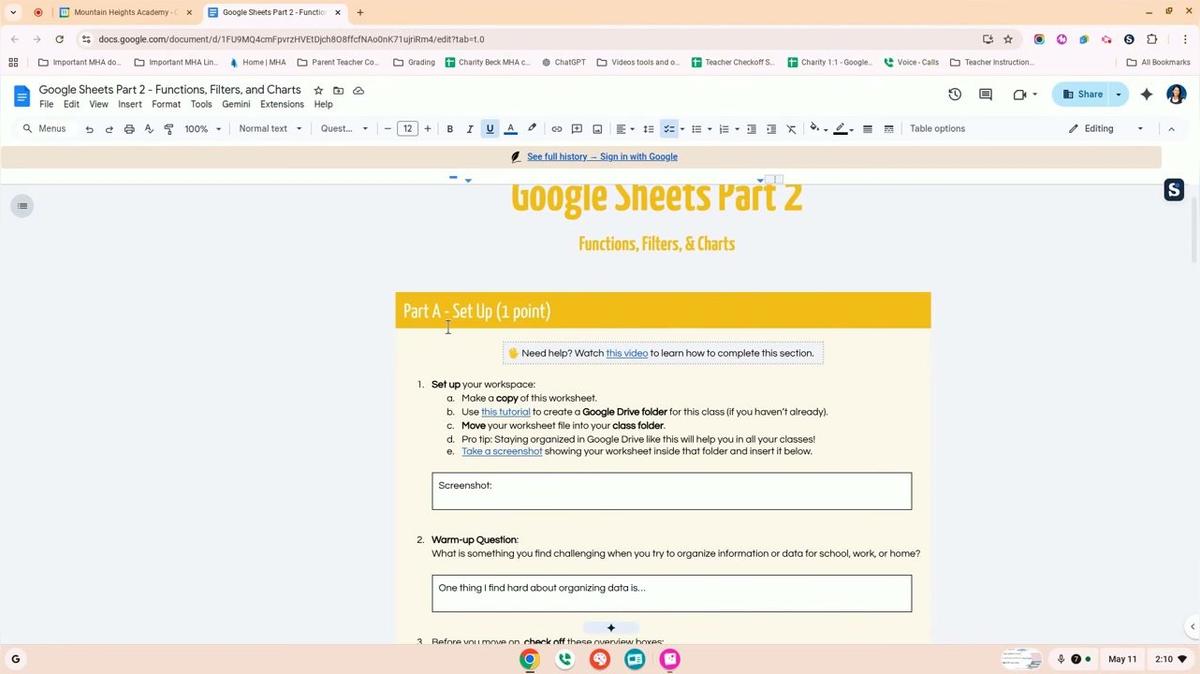Click the Google account avatar
Screen dimensions: 1200x674
click(1176, 94)
